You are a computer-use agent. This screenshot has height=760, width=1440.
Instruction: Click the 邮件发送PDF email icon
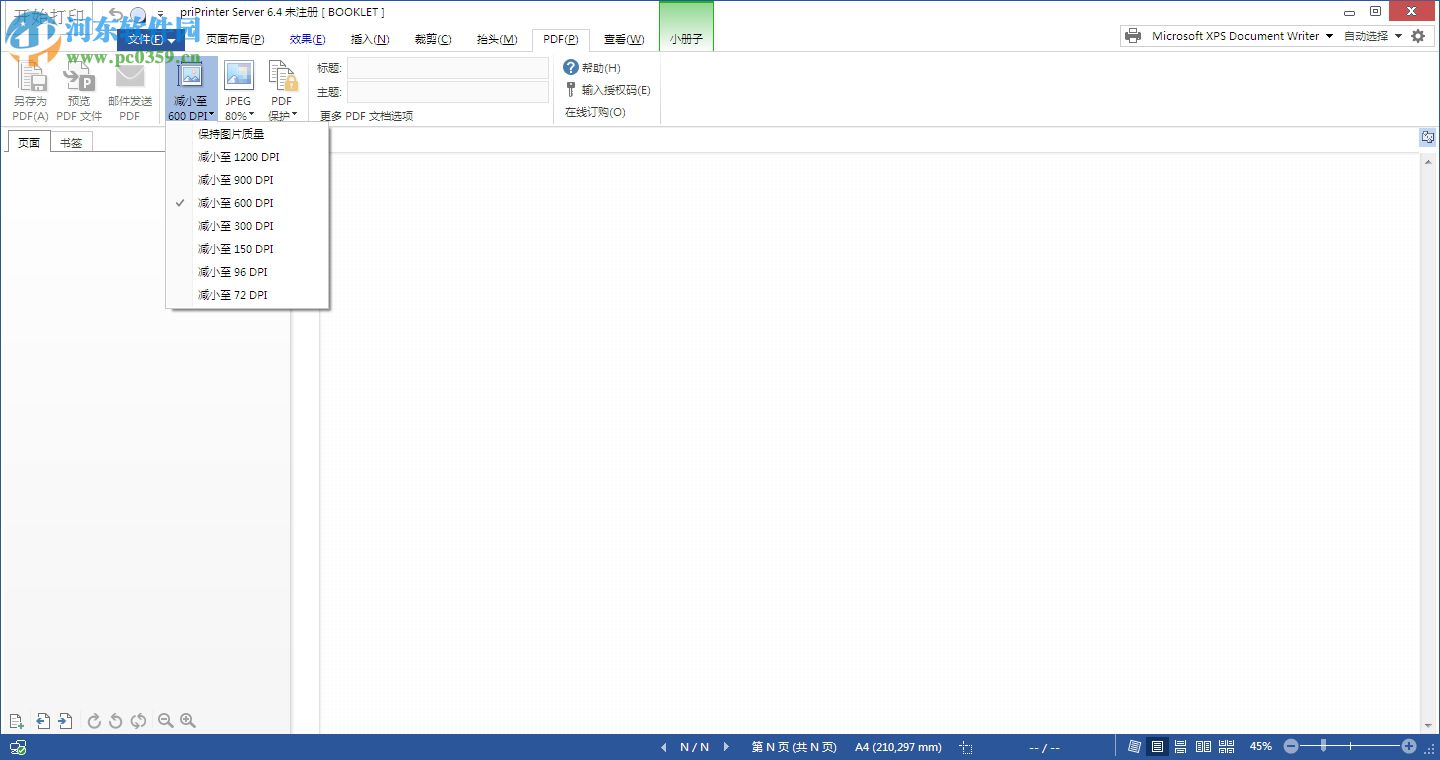point(129,88)
